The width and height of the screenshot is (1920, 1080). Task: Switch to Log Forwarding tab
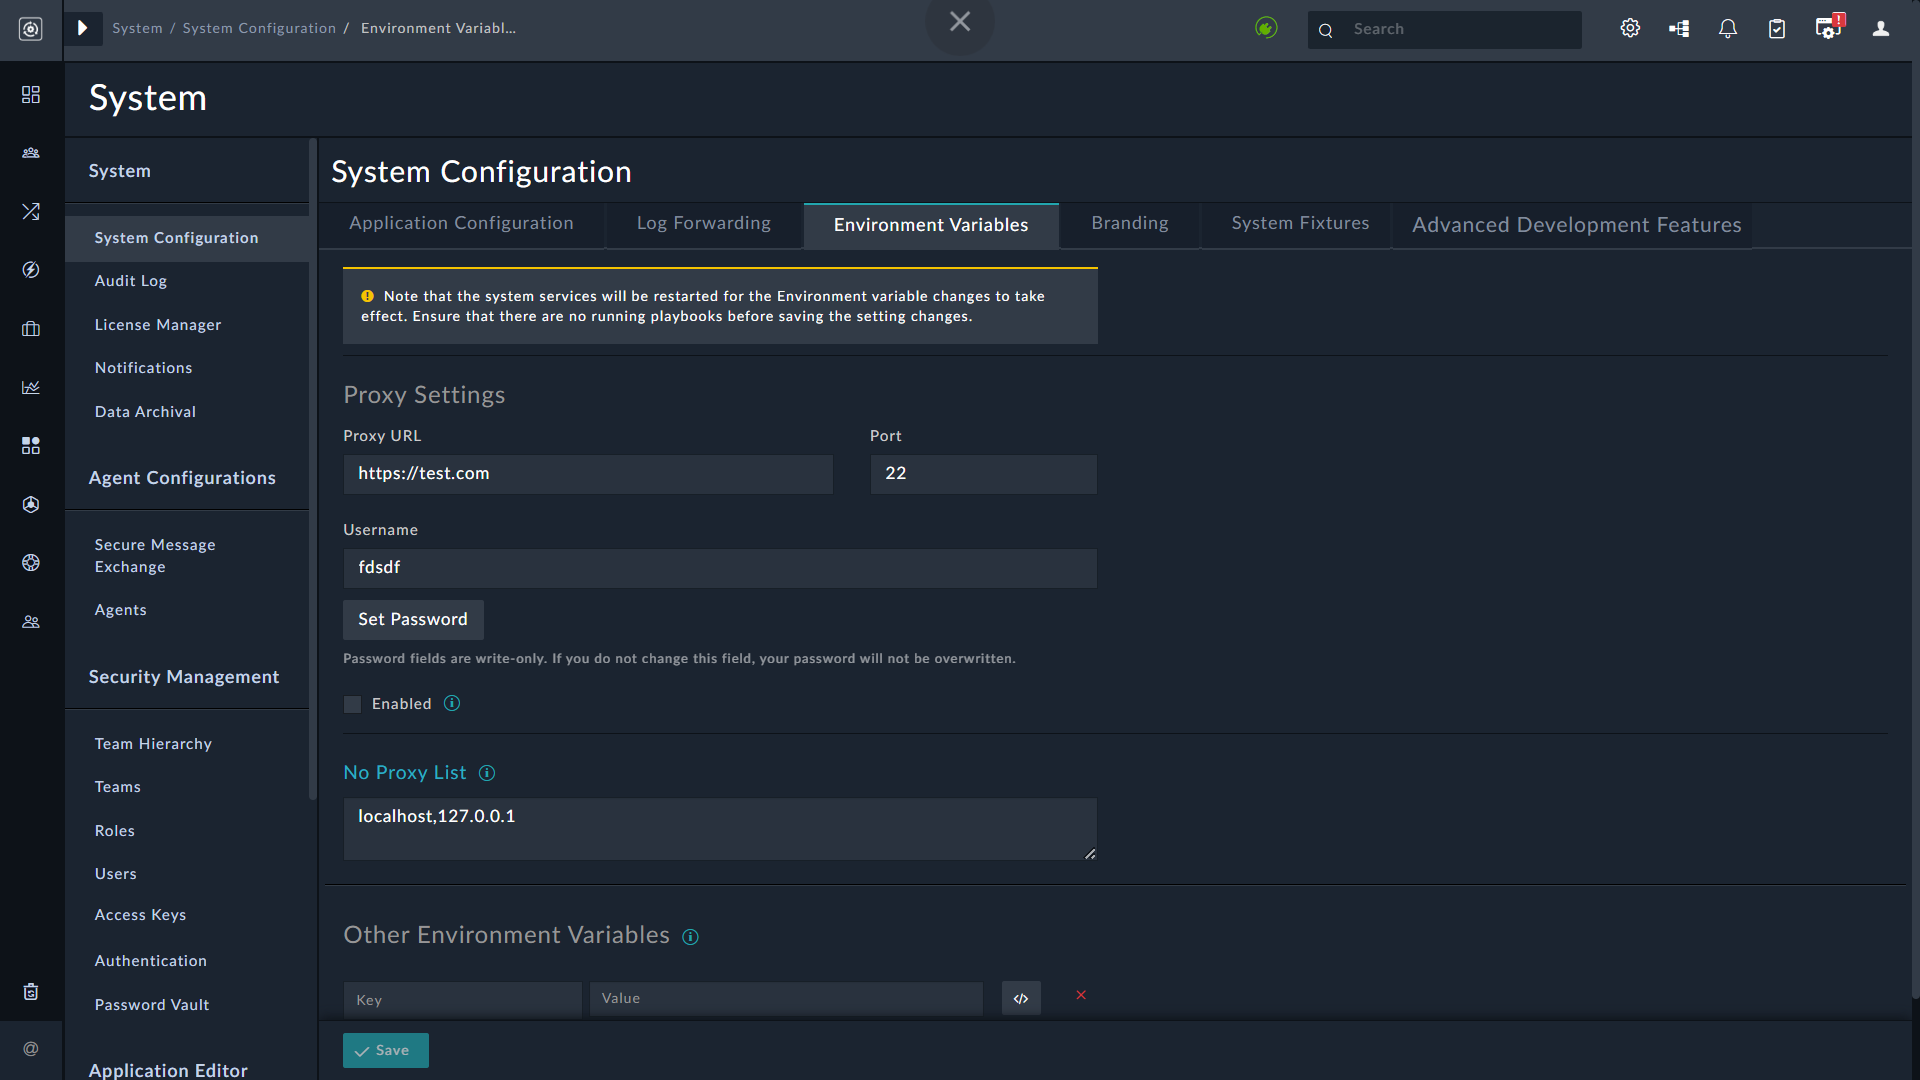click(704, 224)
